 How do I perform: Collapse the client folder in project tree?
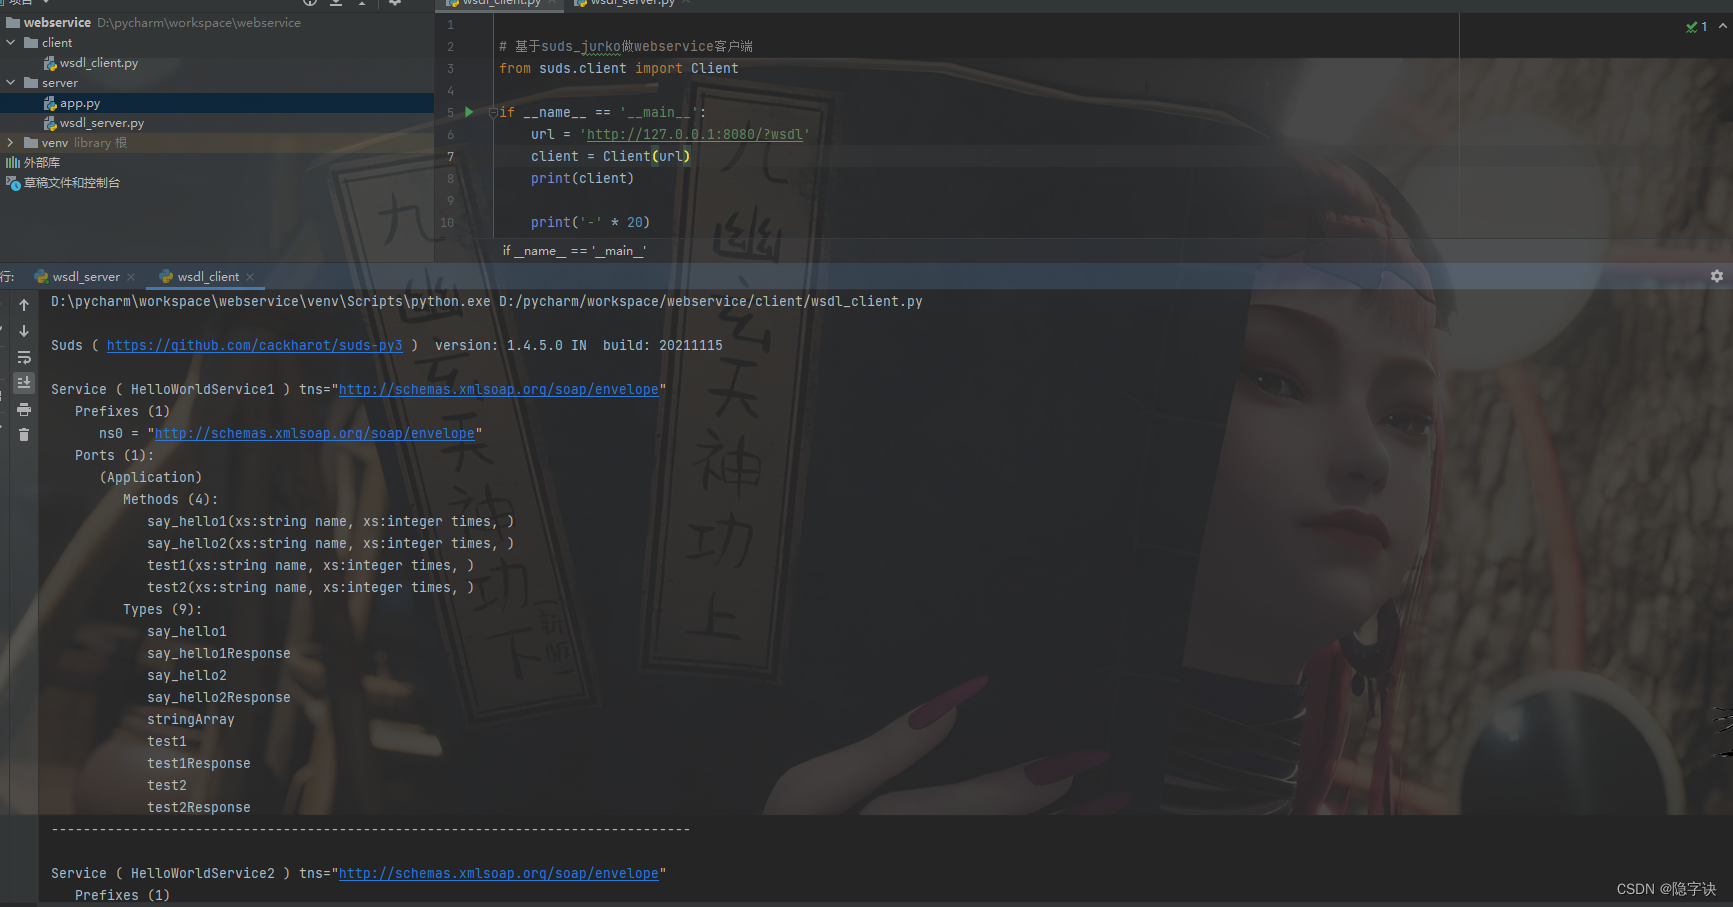(11, 42)
